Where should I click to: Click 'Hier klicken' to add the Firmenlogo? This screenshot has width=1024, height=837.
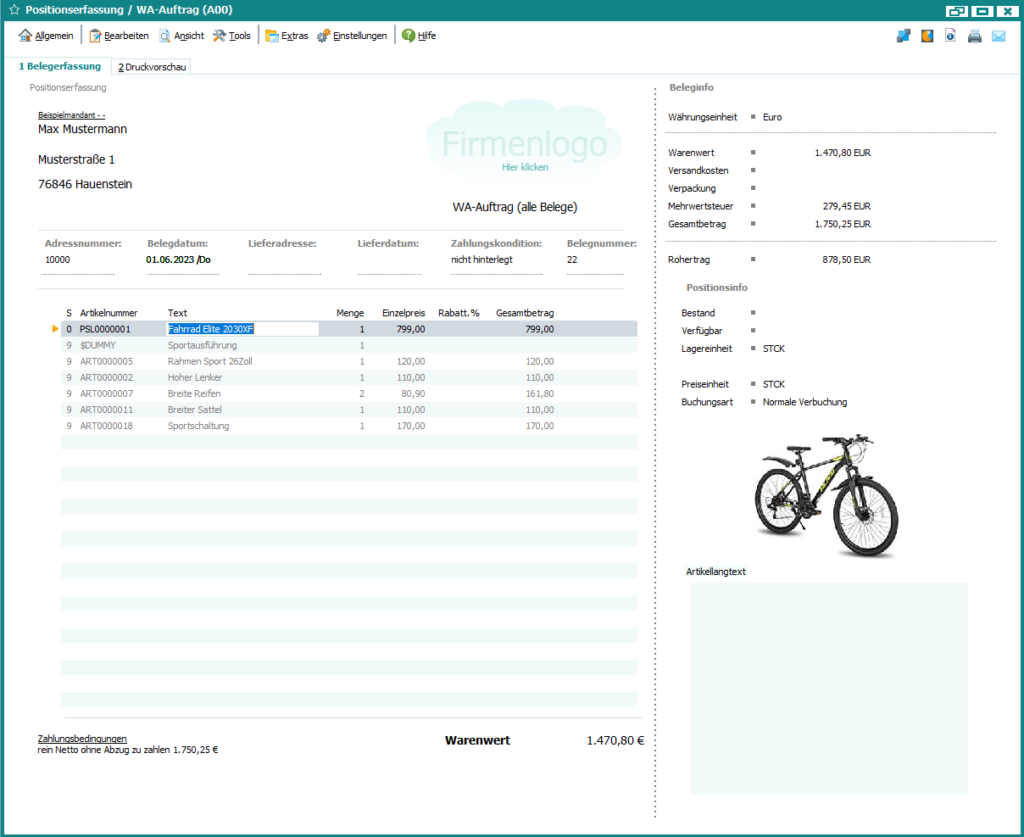526,168
